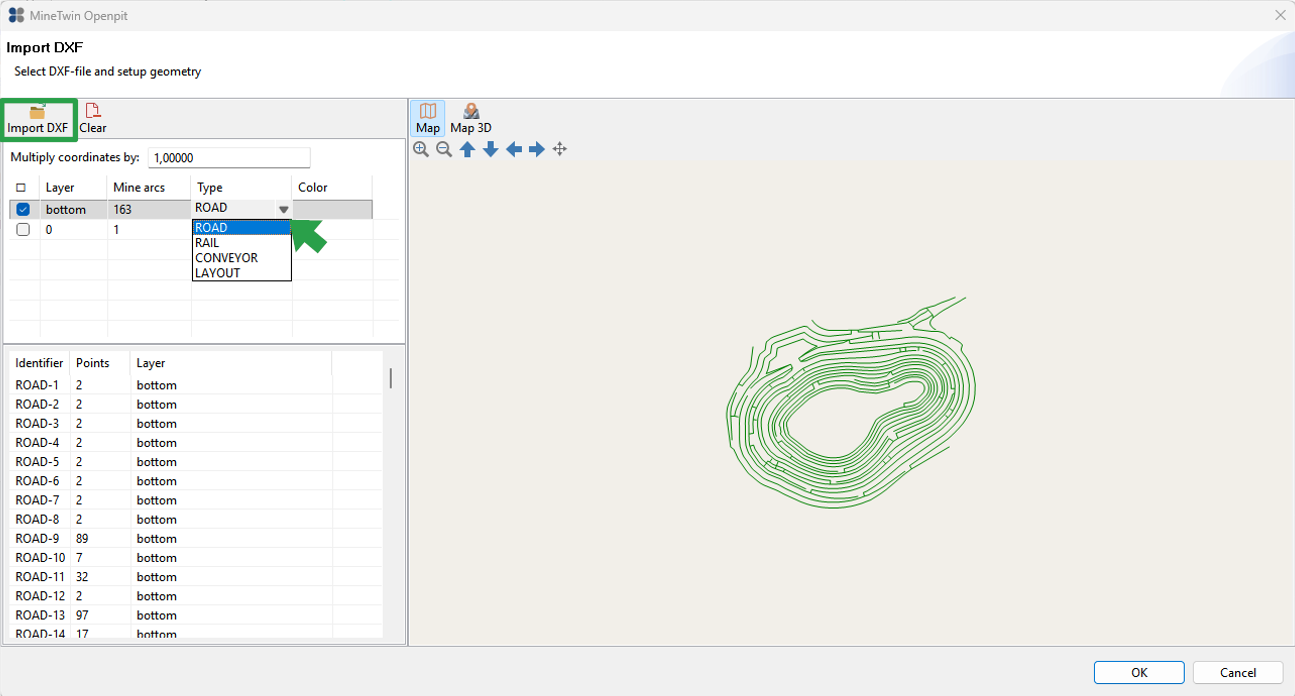Check the layer 0 checkbox
Viewport: 1295px width, 696px height.
click(x=23, y=229)
